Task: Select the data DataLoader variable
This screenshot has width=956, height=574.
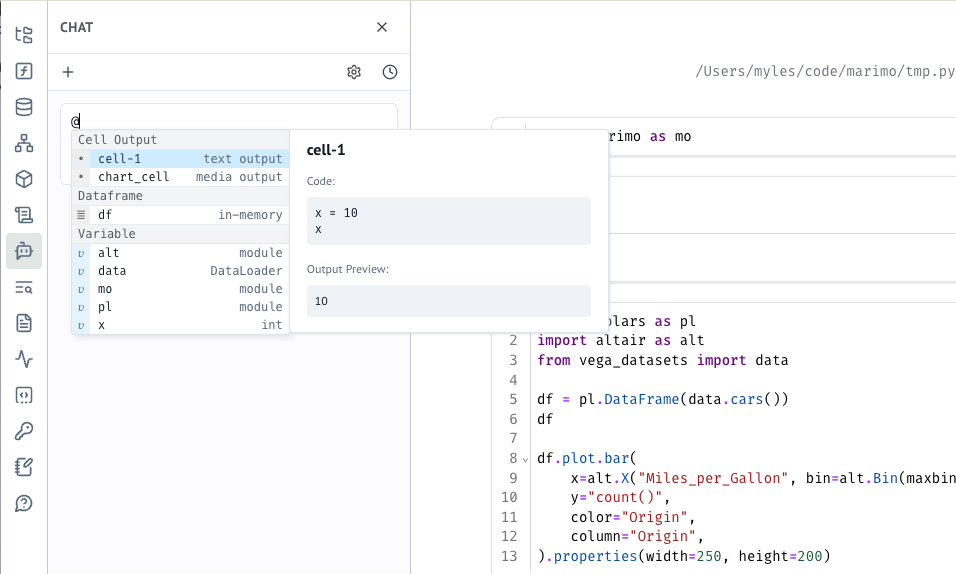Action: pyautogui.click(x=180, y=271)
